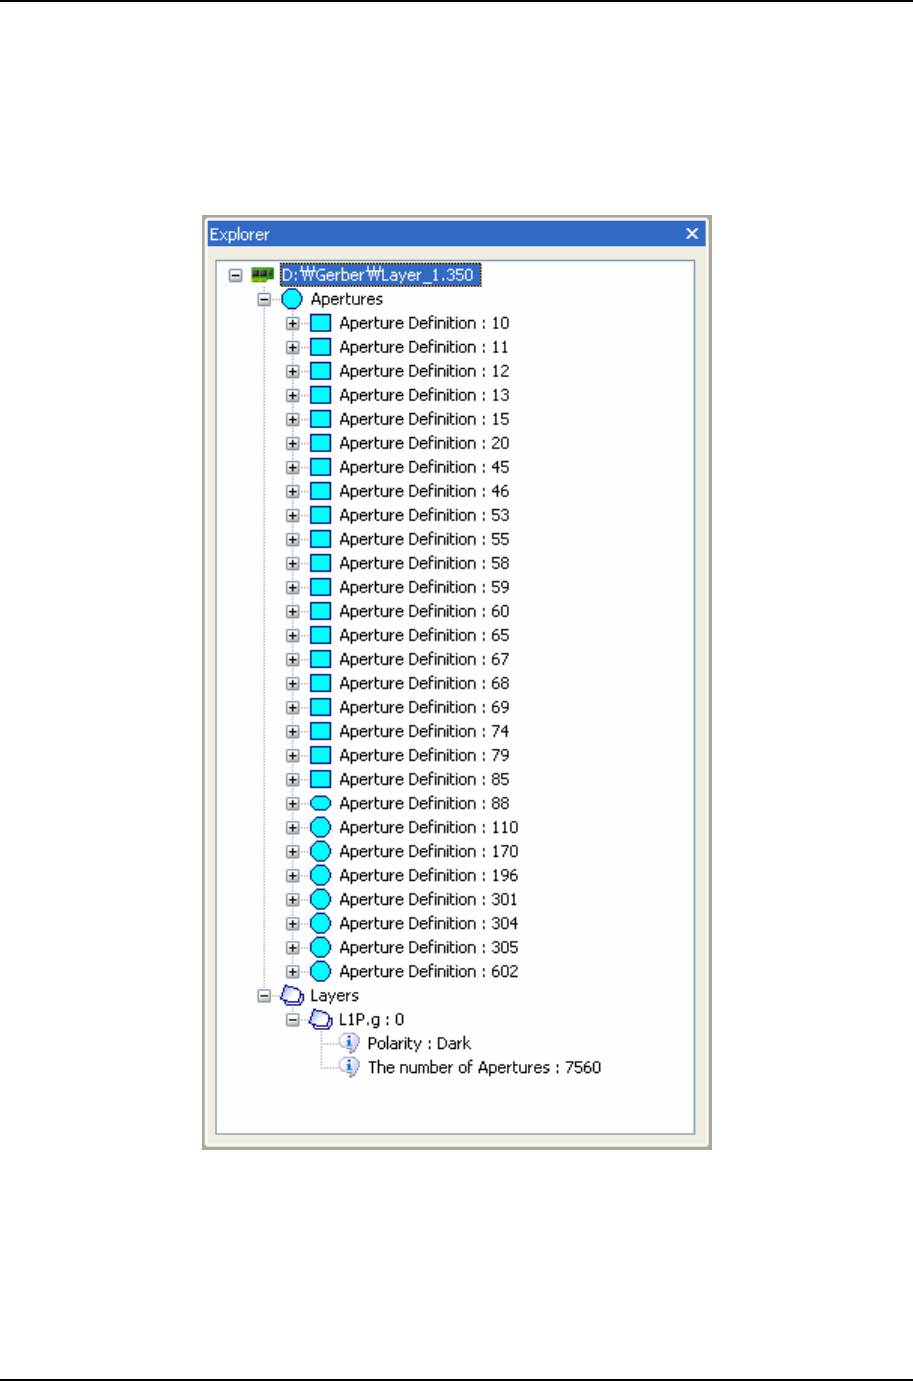Image resolution: width=913 pixels, height=1381 pixels.
Task: Select the text 'Aperture Definition : 602'
Action: (429, 971)
